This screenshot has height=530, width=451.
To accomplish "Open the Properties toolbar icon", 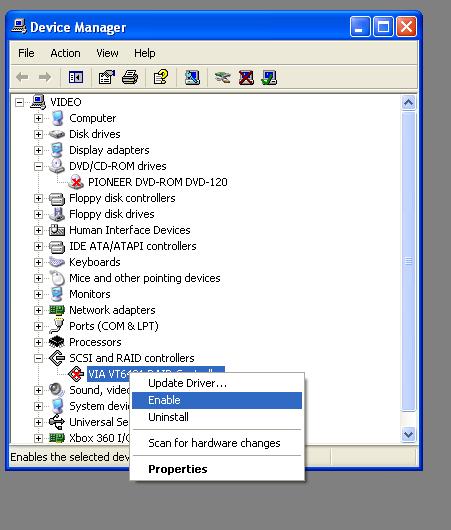I will [x=106, y=77].
